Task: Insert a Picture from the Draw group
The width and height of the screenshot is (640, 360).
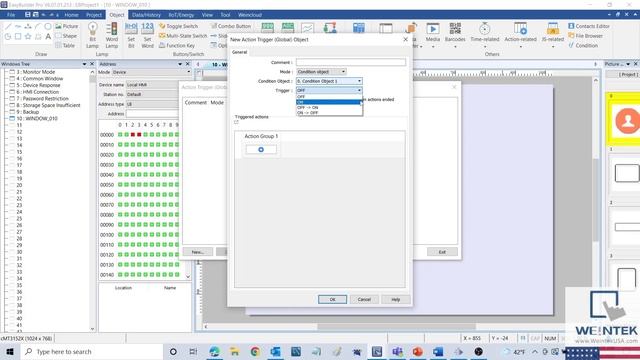Action: tap(67, 26)
